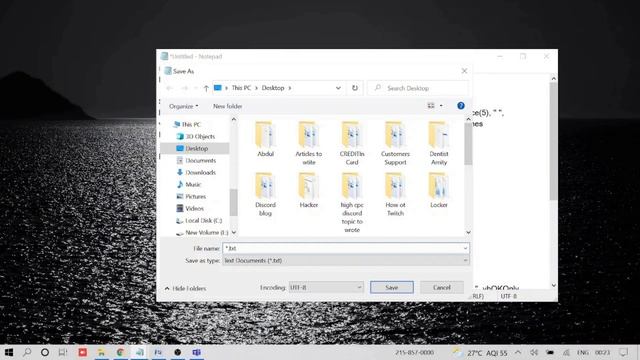
Task: Go up one folder level with up arrow
Action: (206, 88)
